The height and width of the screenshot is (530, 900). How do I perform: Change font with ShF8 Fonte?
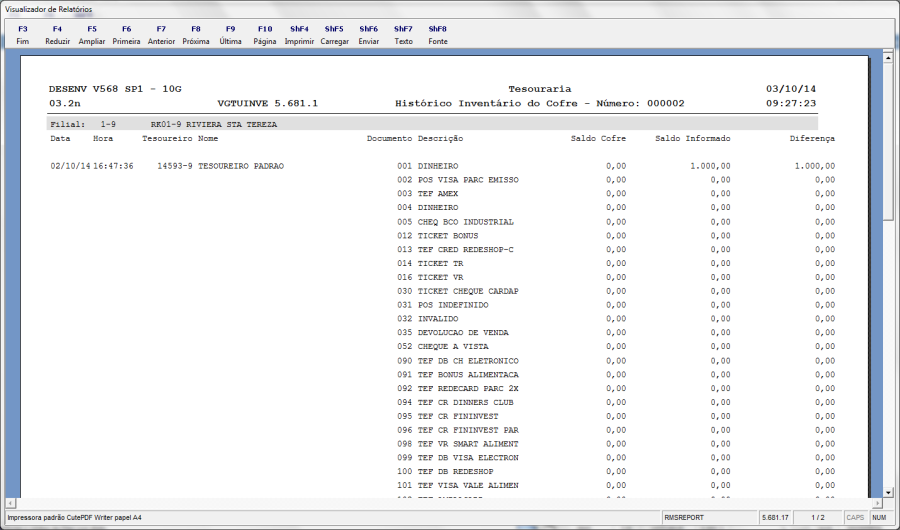(437, 35)
